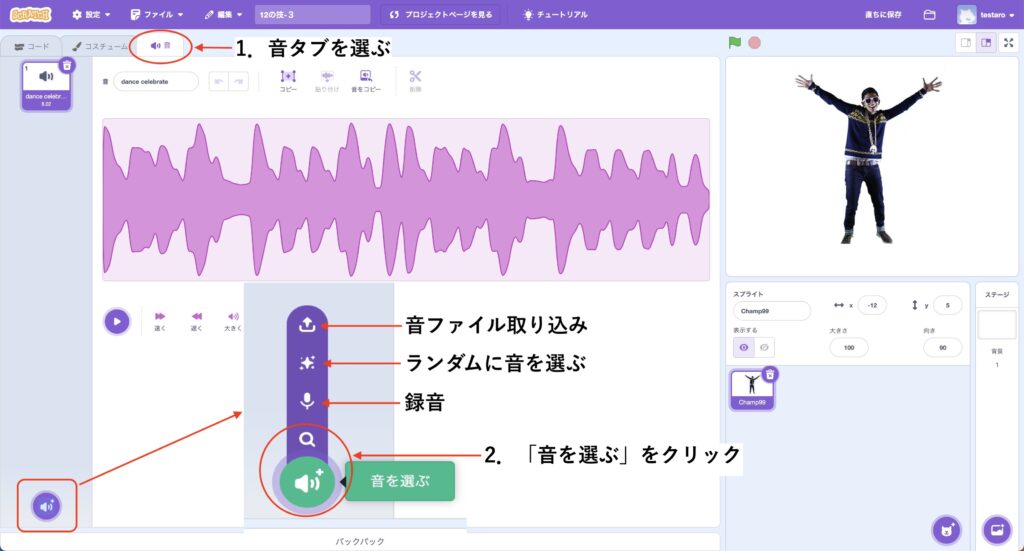Select the dance celebrate sound thumbnail
This screenshot has height=551, width=1024.
(x=46, y=85)
